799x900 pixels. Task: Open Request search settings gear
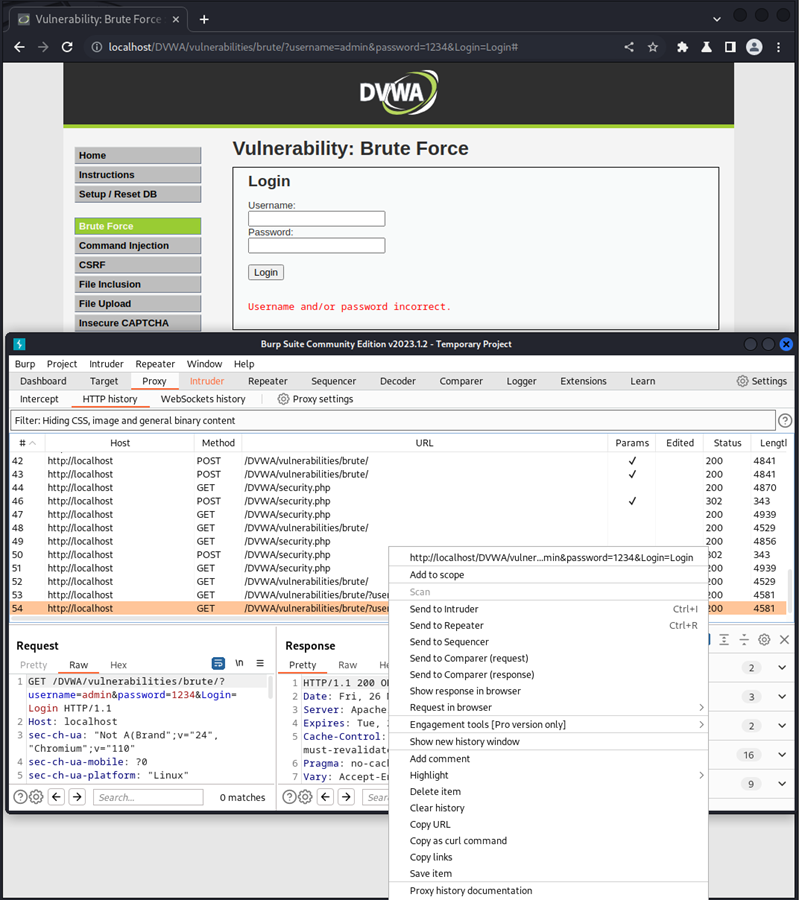(x=36, y=797)
